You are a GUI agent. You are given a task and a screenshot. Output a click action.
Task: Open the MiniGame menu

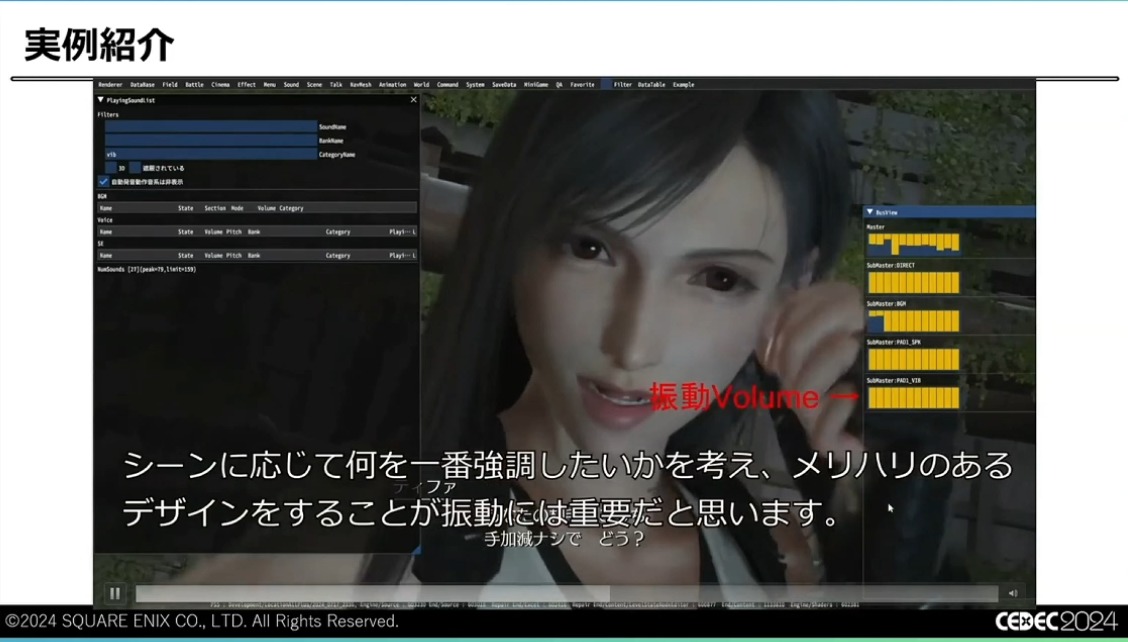pos(536,85)
